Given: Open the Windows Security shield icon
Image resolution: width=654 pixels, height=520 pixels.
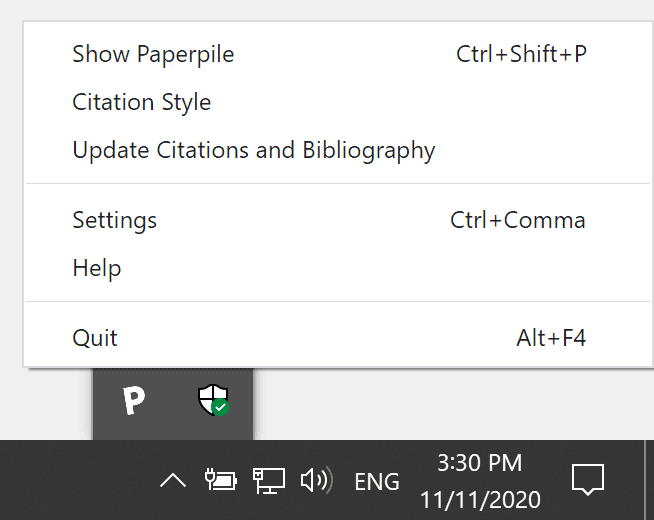Looking at the screenshot, I should click(x=212, y=401).
